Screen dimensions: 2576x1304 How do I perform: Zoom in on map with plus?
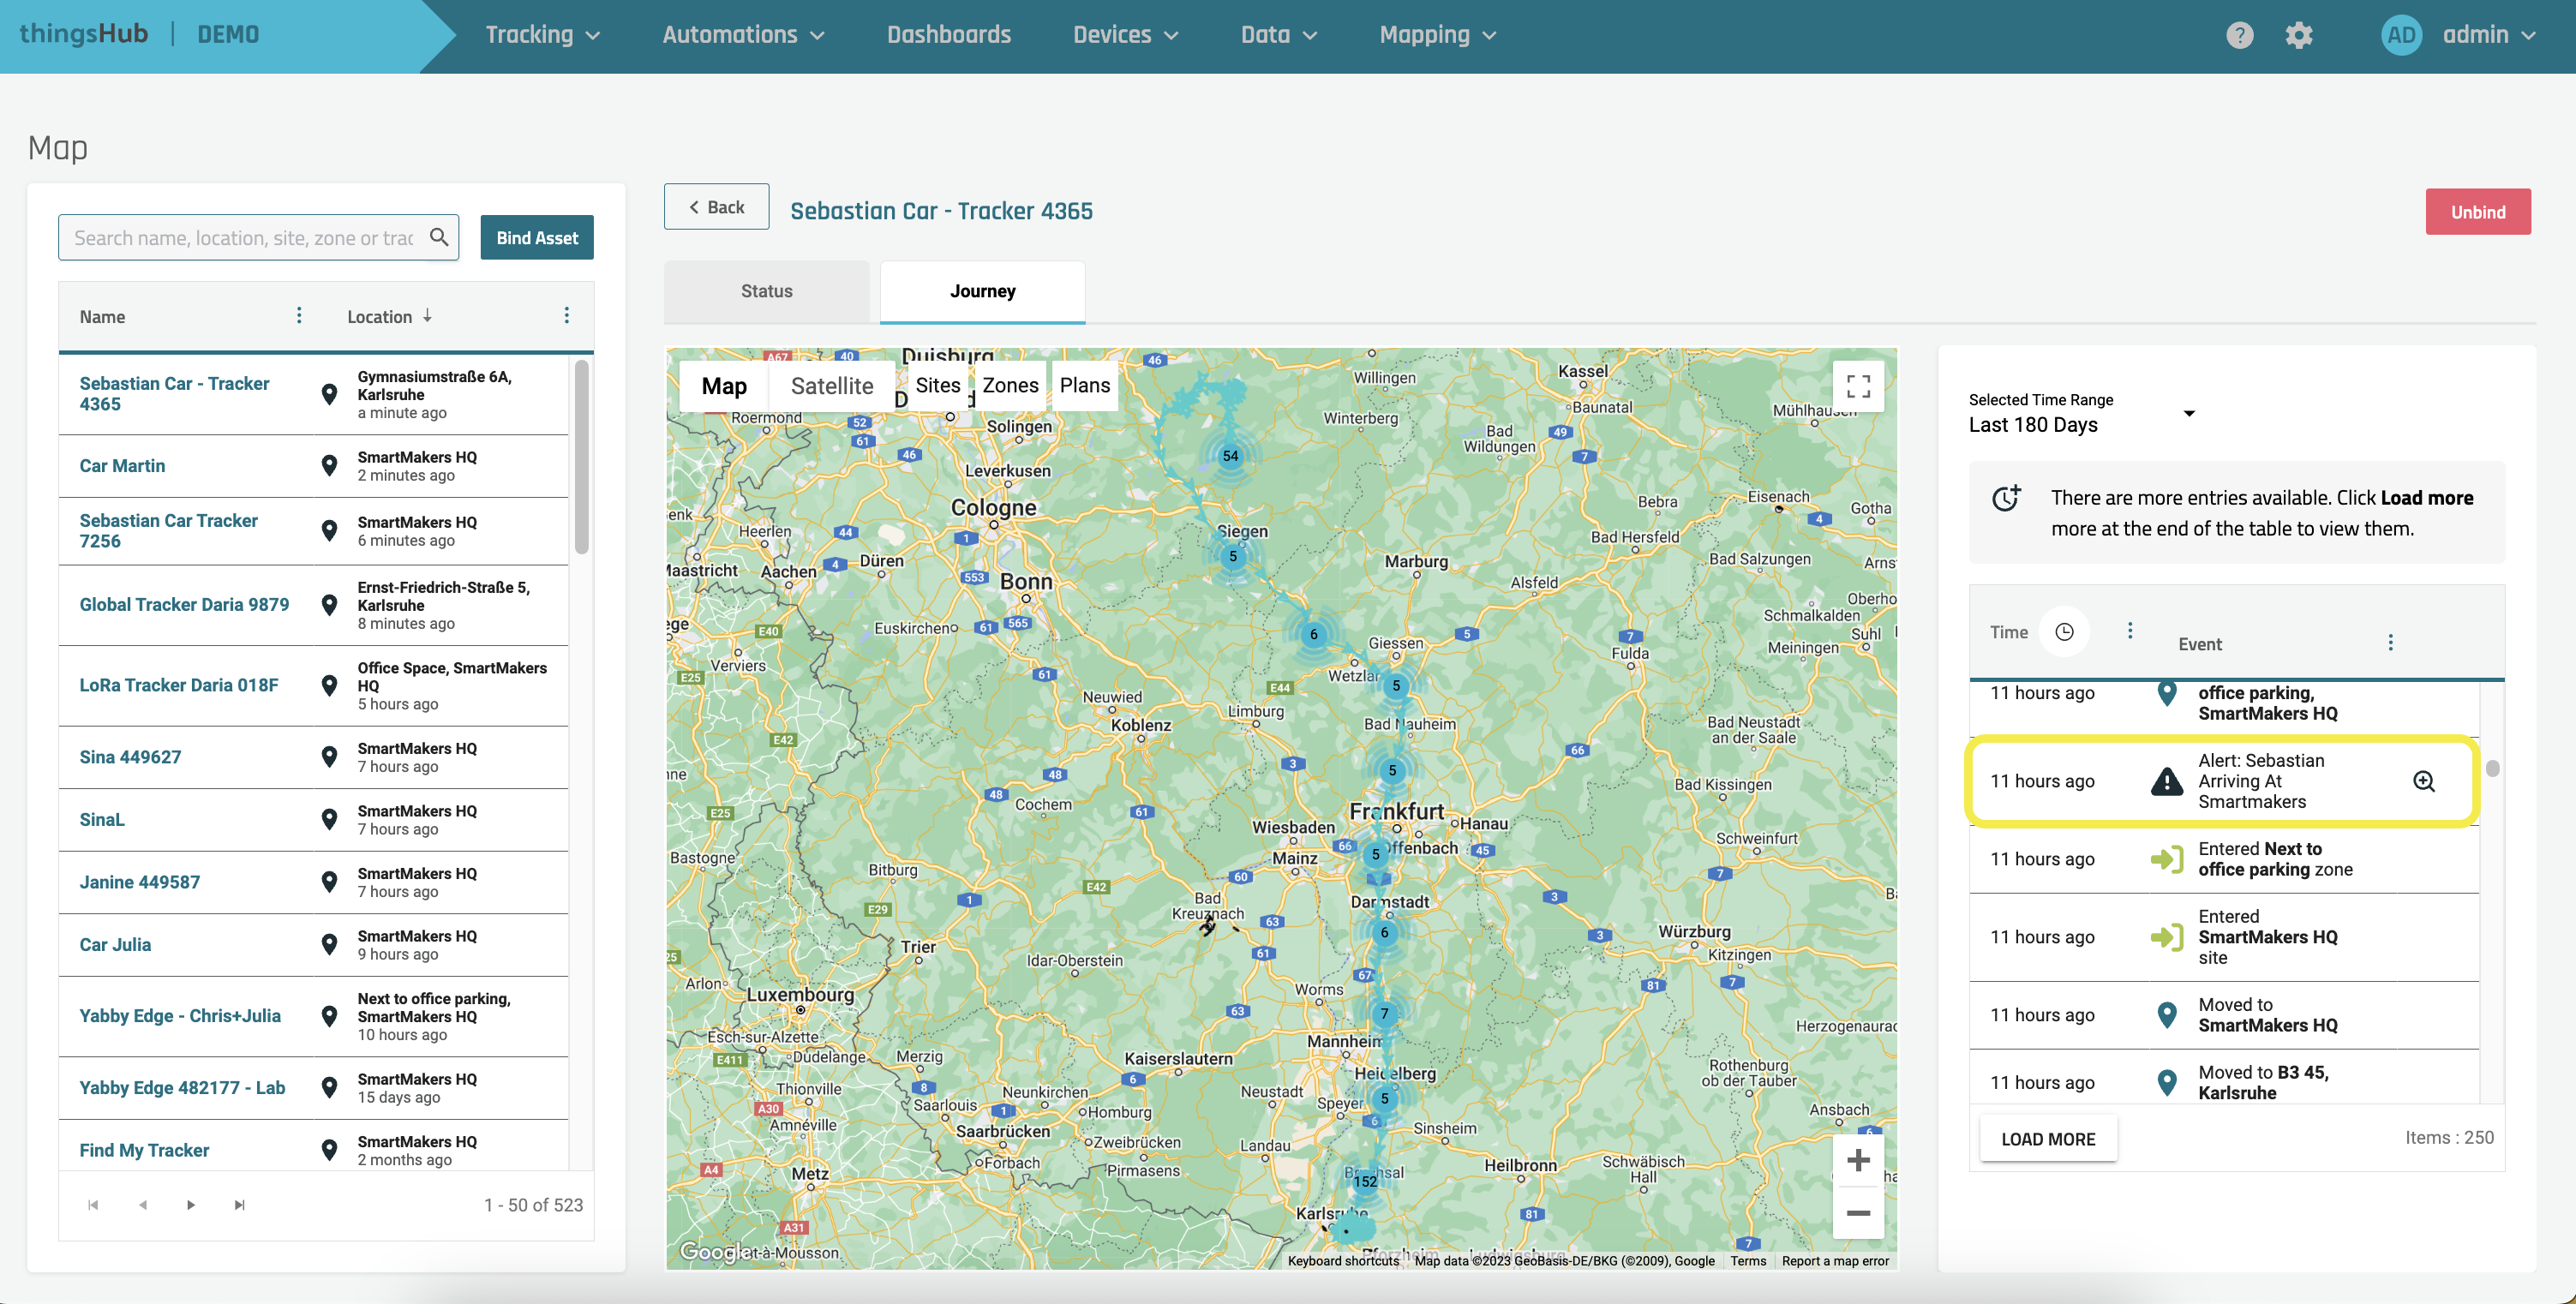[x=1857, y=1160]
